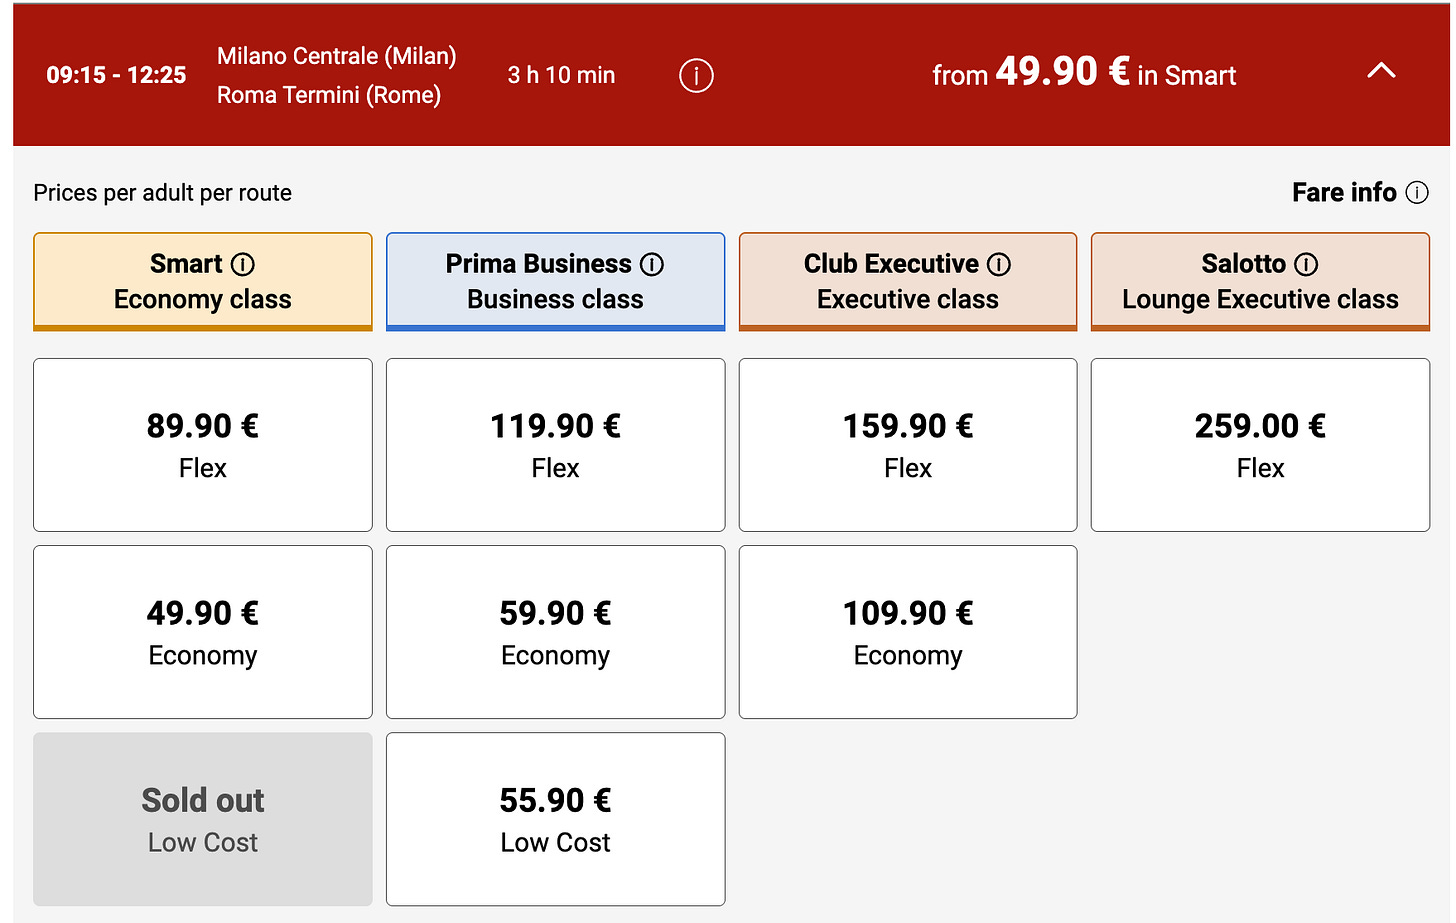
Task: Choose the 159.90 € Club Executive Flex fare
Action: 907,444
